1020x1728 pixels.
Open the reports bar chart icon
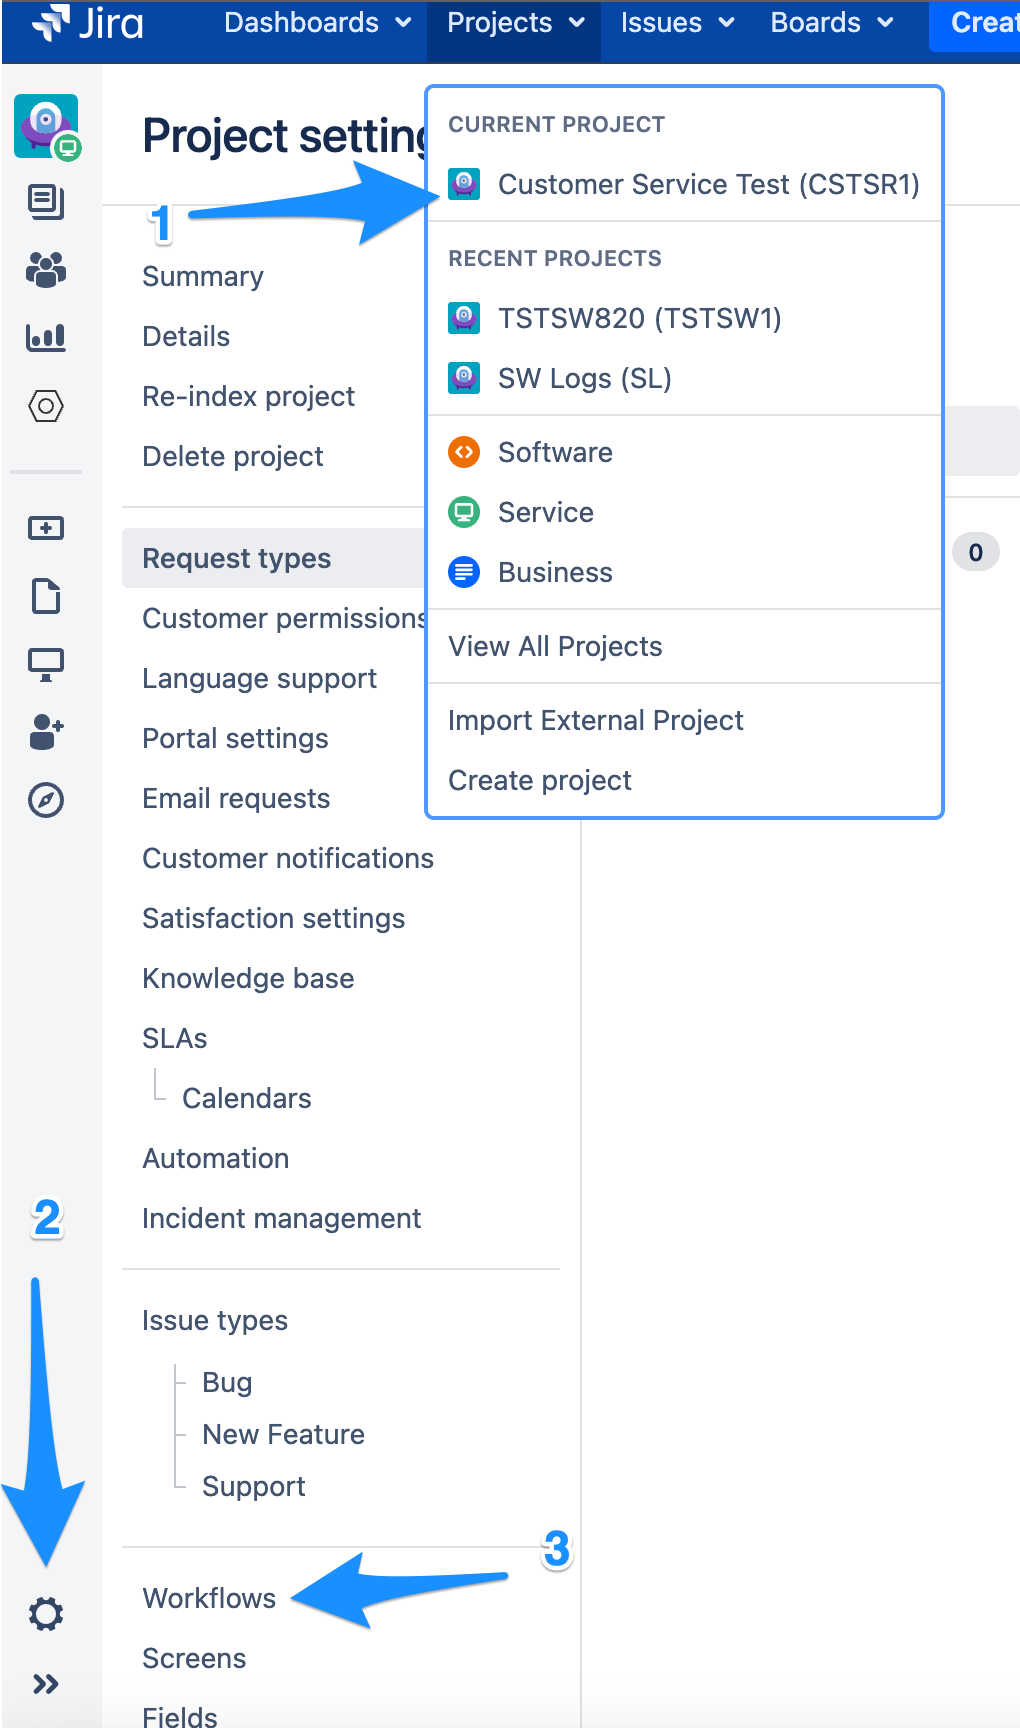click(46, 338)
